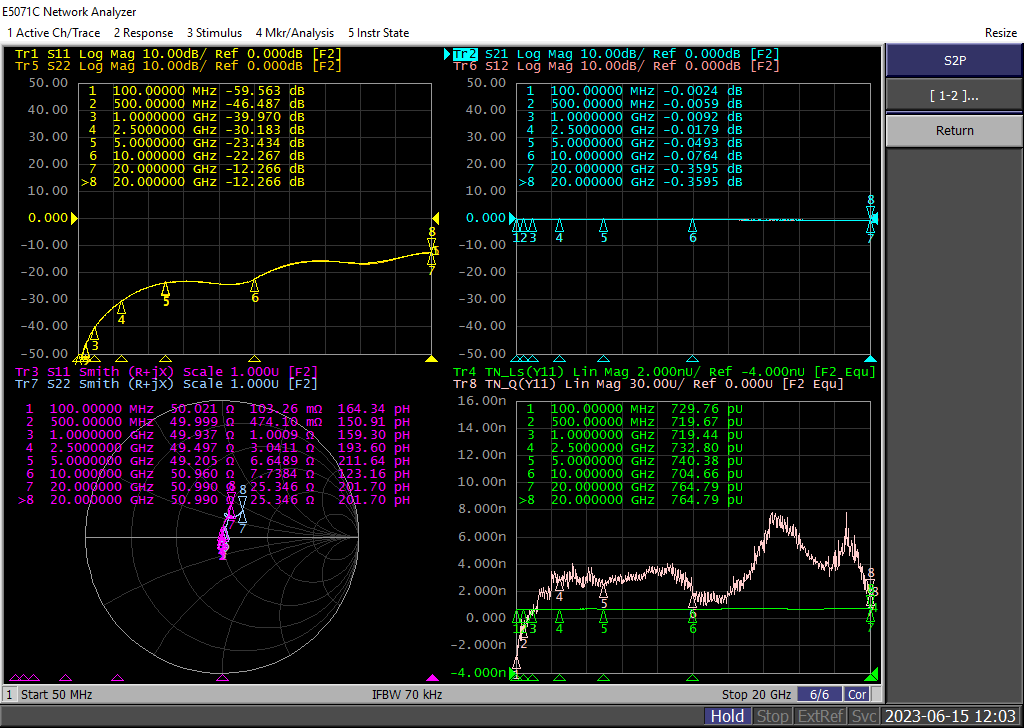Activate trace label Tr4 TN_Ls(Y11)

(664, 372)
